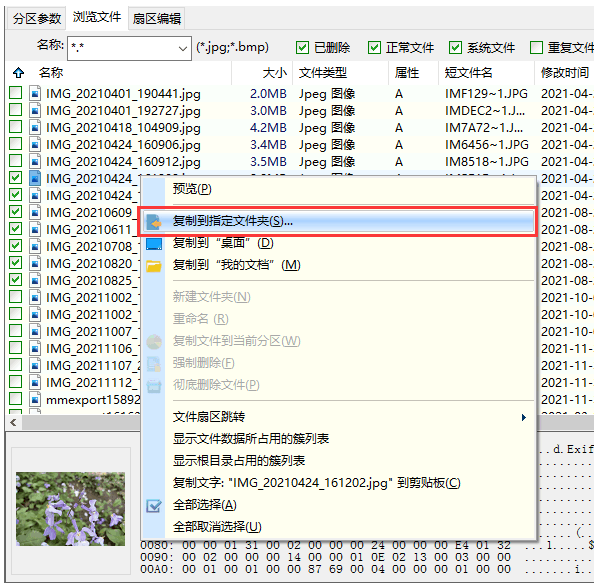Viewport: 602px width, 588px height.
Task: Switch to the 扇区编辑 tab
Action: [x=157, y=18]
